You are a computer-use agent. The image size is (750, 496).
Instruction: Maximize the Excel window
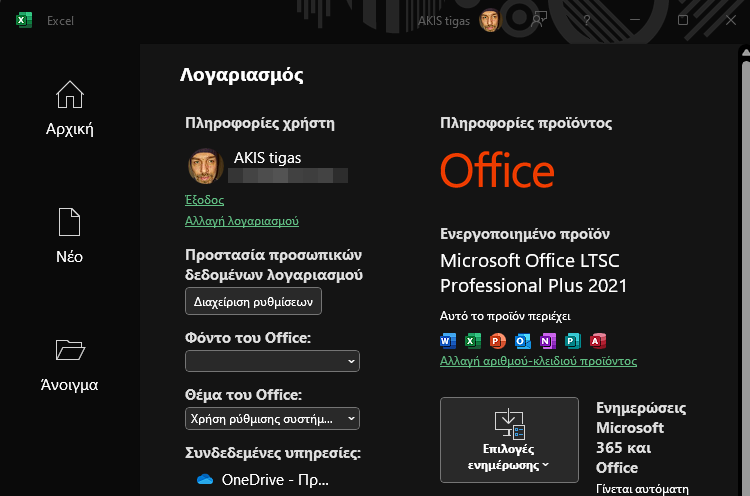click(x=683, y=20)
